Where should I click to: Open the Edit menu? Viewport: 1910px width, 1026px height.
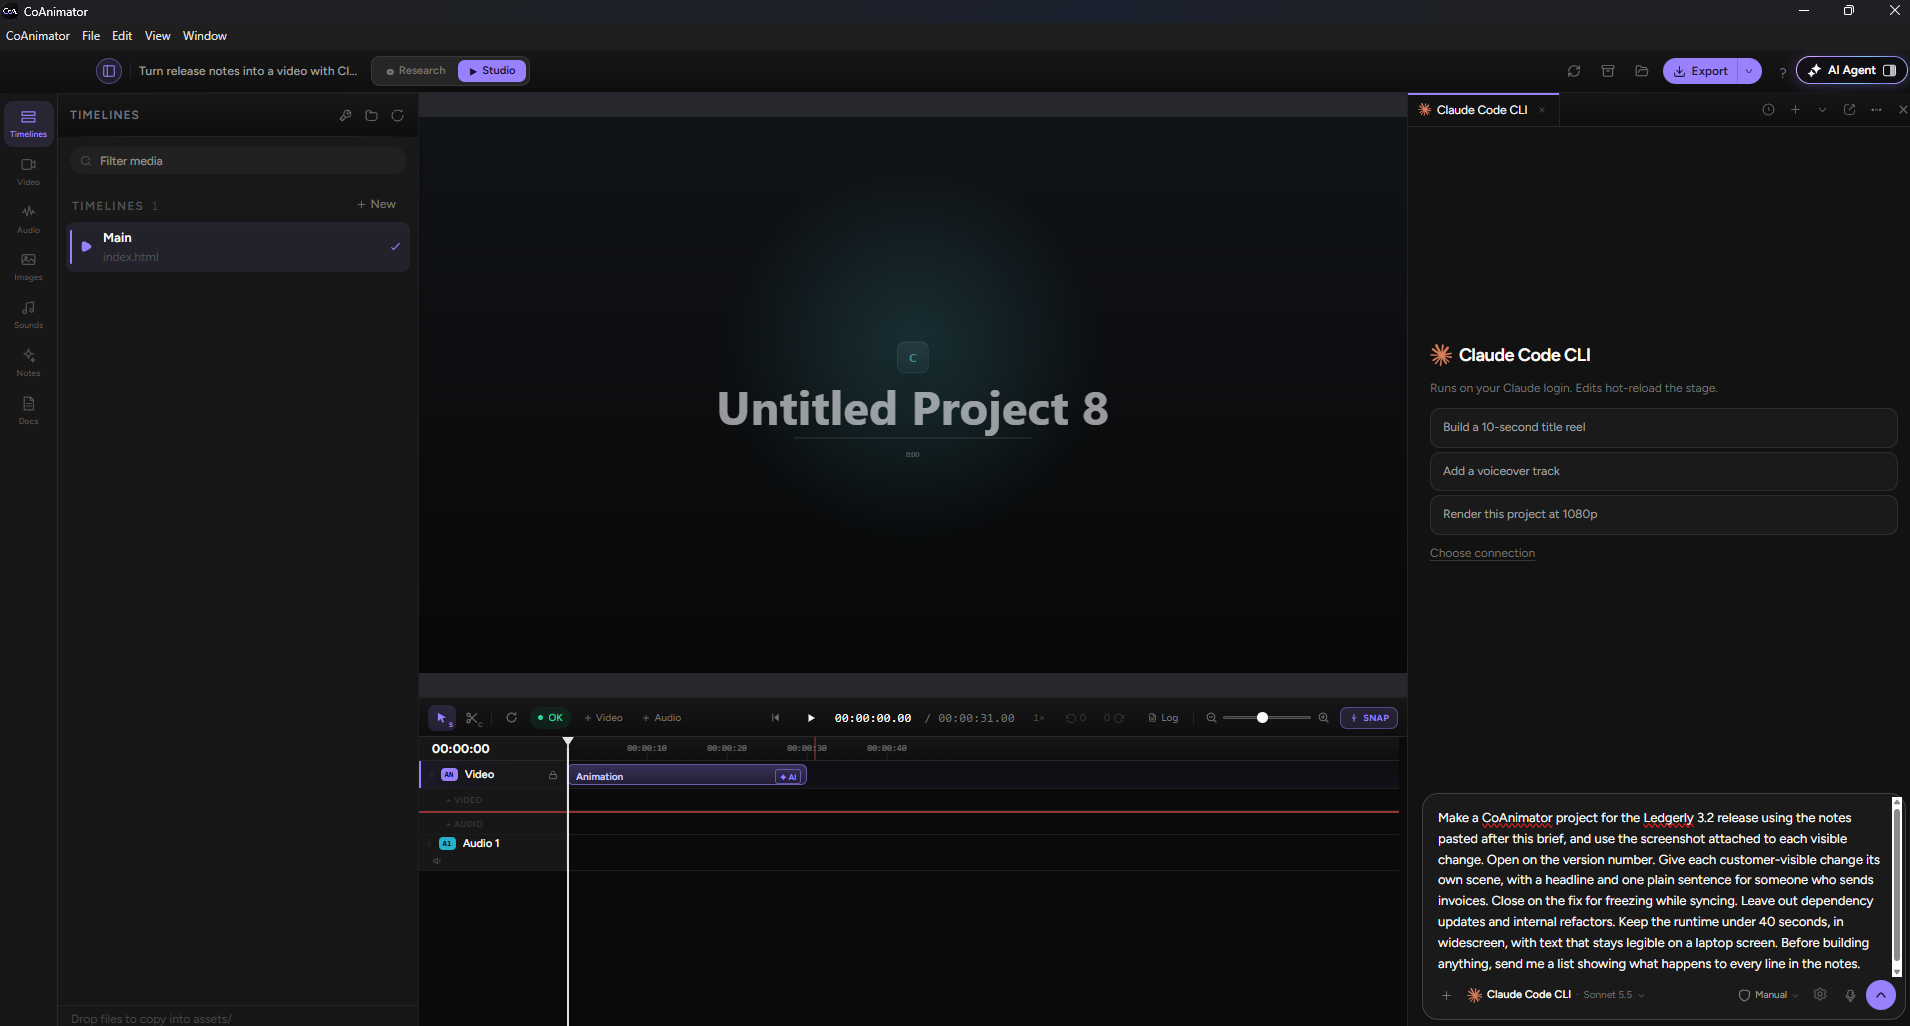tap(122, 36)
